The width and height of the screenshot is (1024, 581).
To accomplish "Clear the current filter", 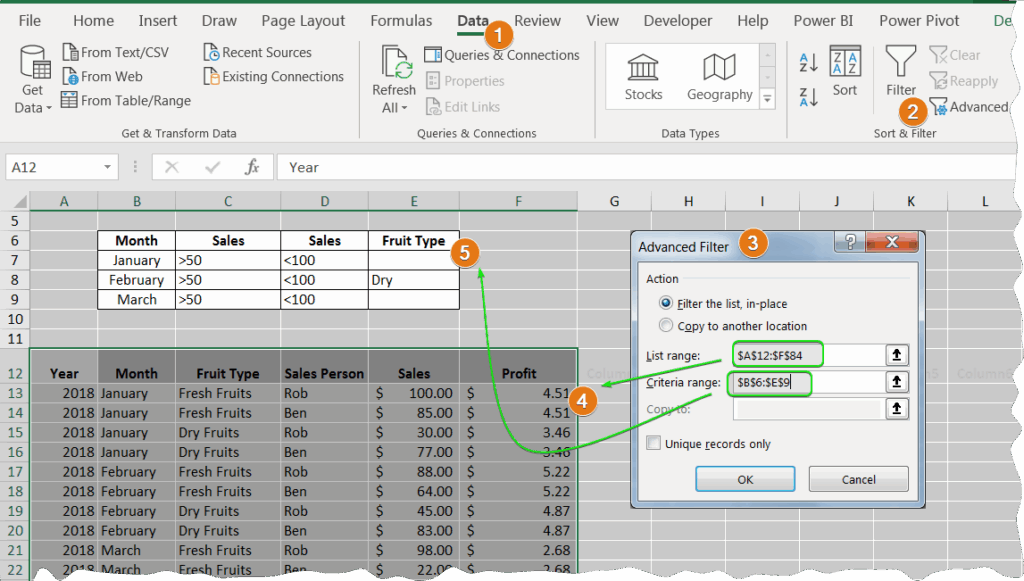I will pos(954,55).
